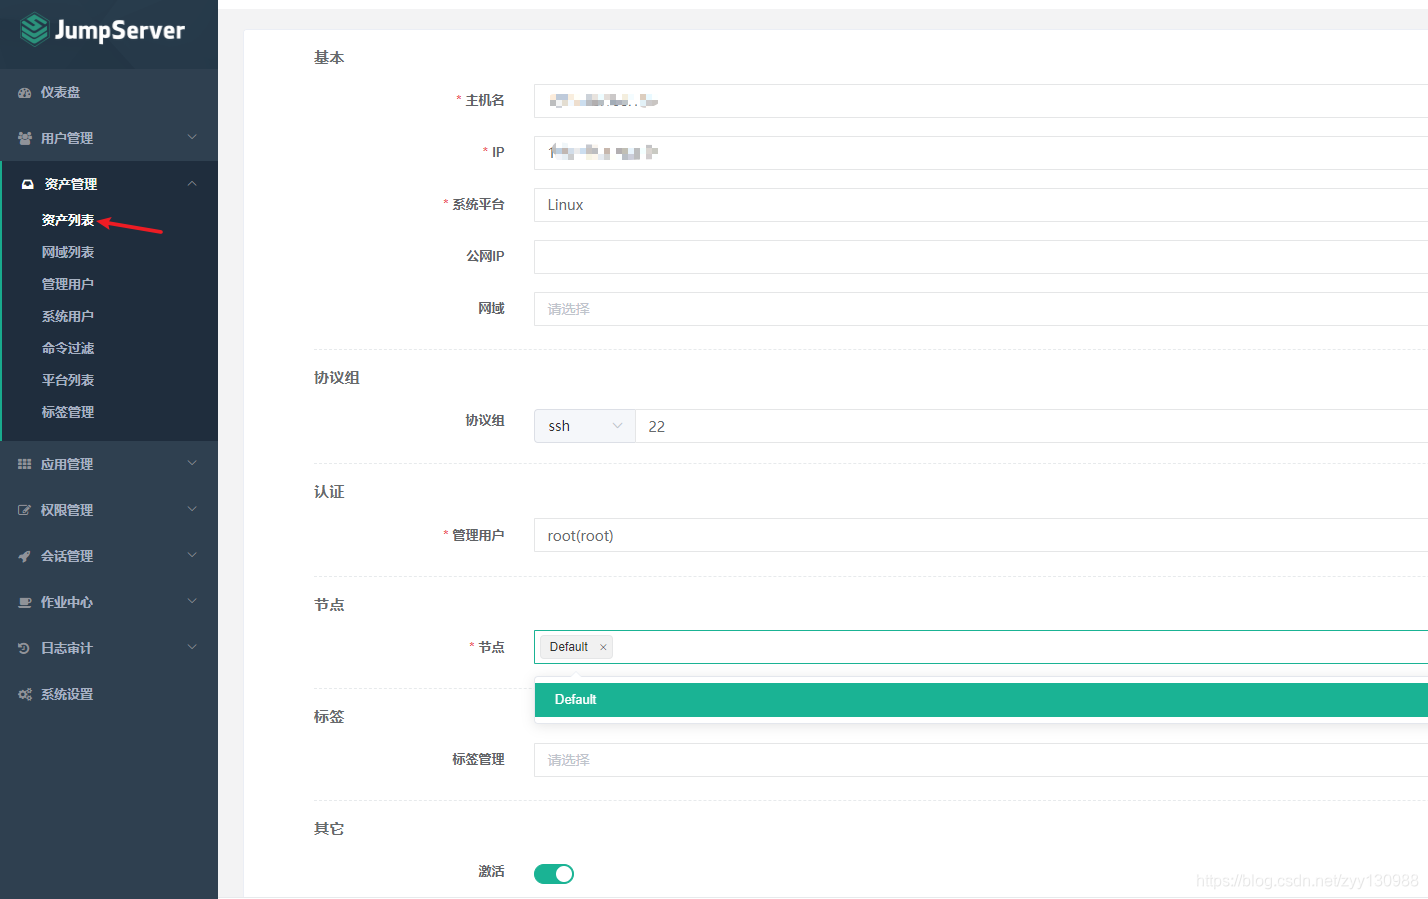Expand the 会话管理 menu chevron
This screenshot has width=1428, height=899.
pos(192,555)
